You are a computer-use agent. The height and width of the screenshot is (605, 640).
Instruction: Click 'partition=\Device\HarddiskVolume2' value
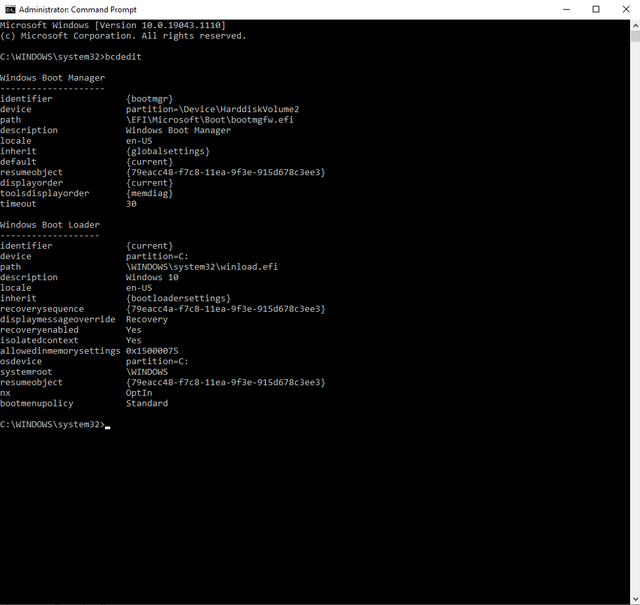tap(212, 109)
